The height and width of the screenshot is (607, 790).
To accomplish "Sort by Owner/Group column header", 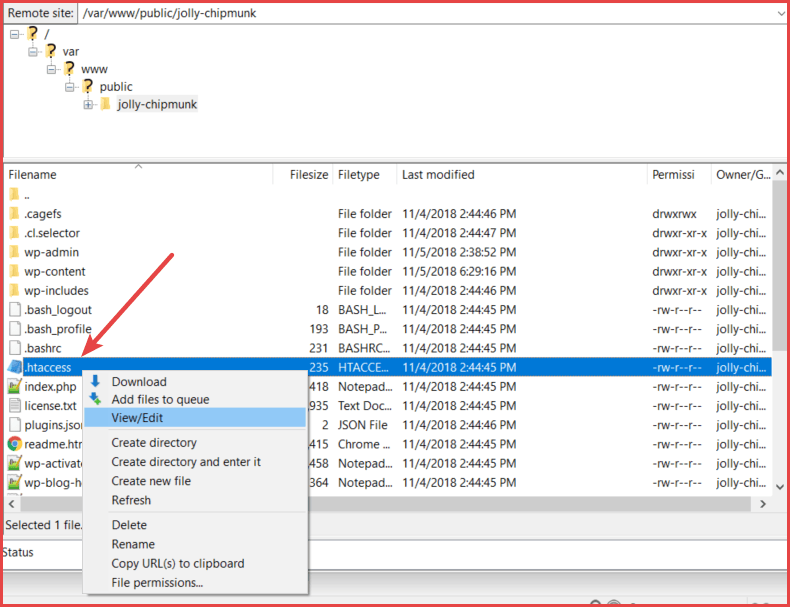I will pos(743,175).
